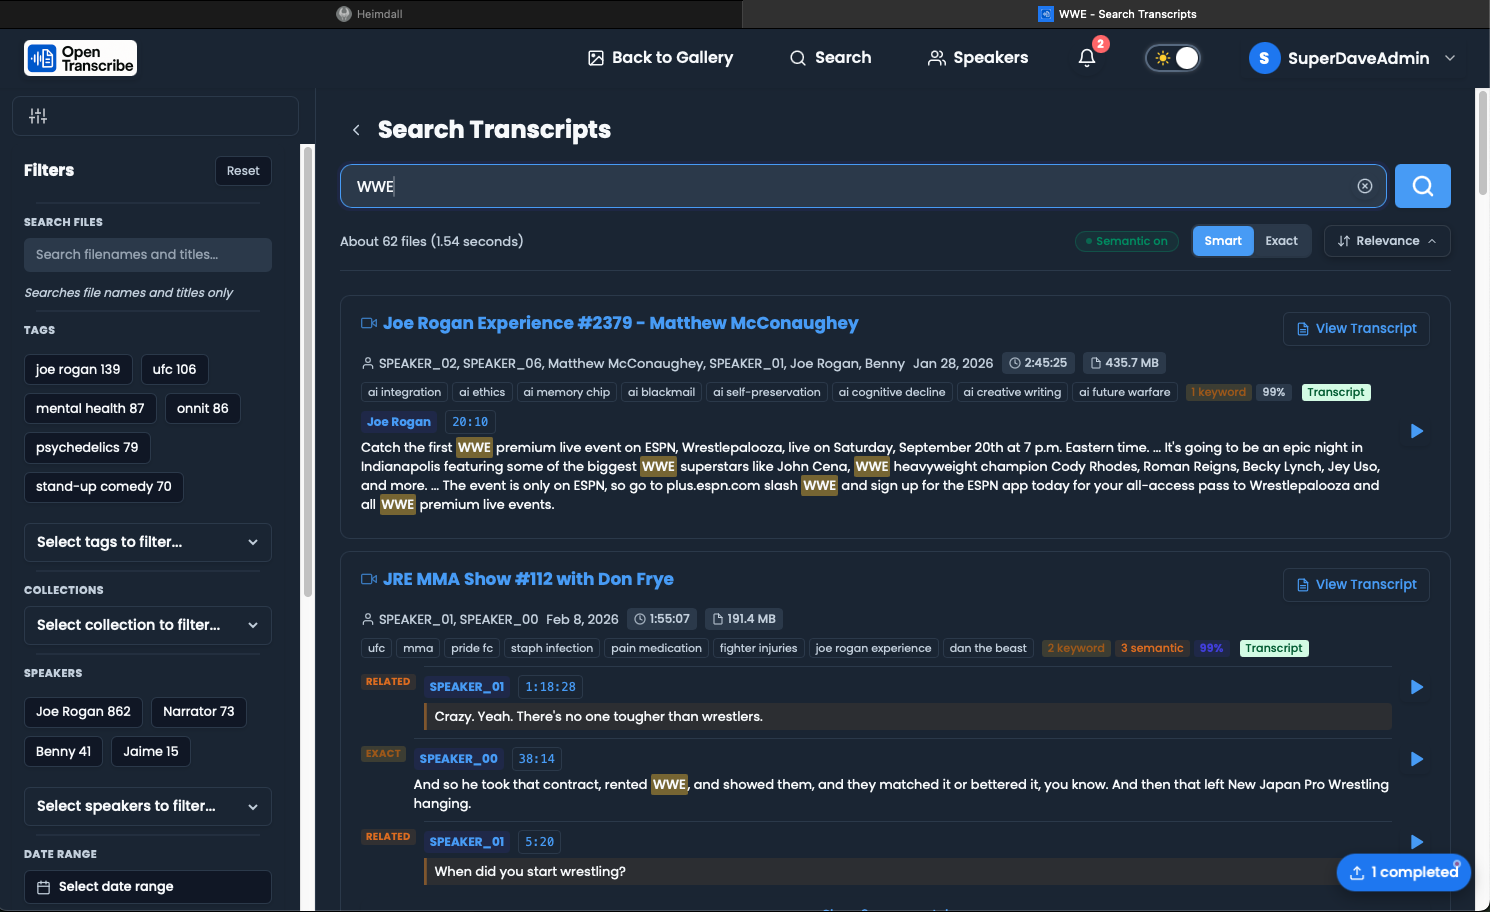Click the Search filenames and titles field
The height and width of the screenshot is (912, 1490).
click(x=148, y=255)
